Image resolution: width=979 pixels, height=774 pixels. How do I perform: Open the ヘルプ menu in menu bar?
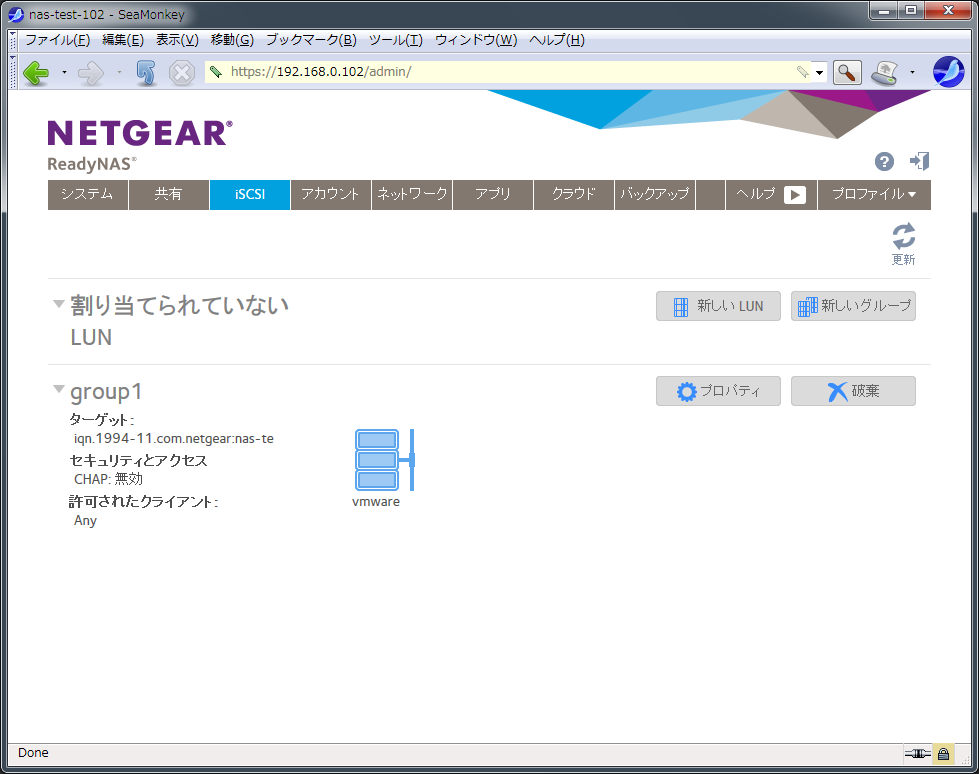pos(557,40)
